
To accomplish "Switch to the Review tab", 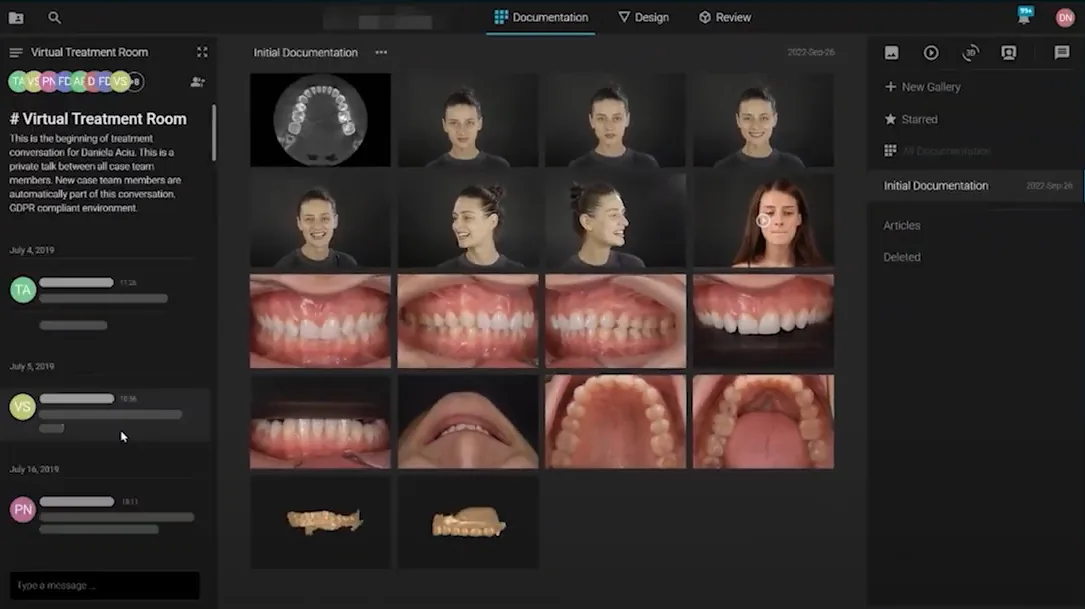I will tap(724, 17).
